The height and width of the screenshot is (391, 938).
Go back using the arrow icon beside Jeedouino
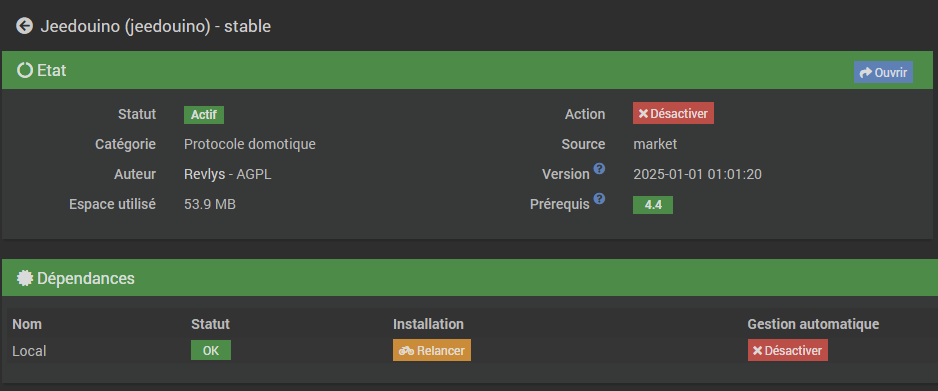tap(25, 26)
